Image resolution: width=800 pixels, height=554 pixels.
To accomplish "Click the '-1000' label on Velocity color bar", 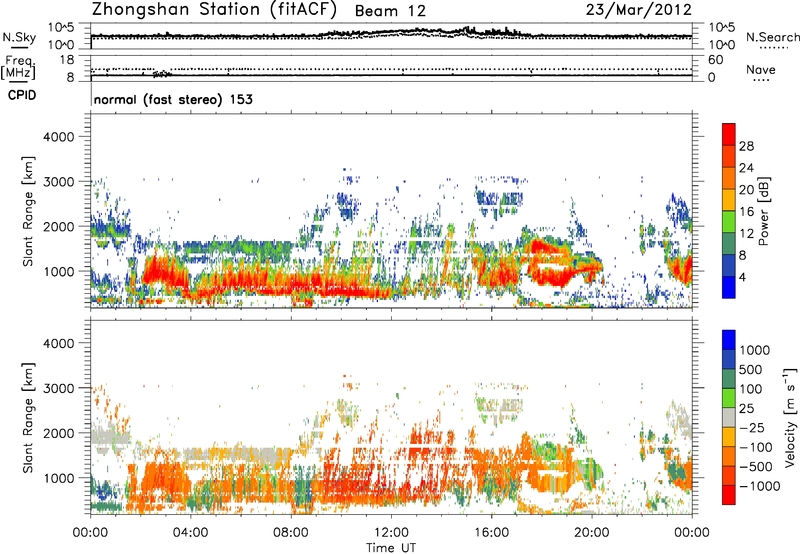I will [759, 486].
